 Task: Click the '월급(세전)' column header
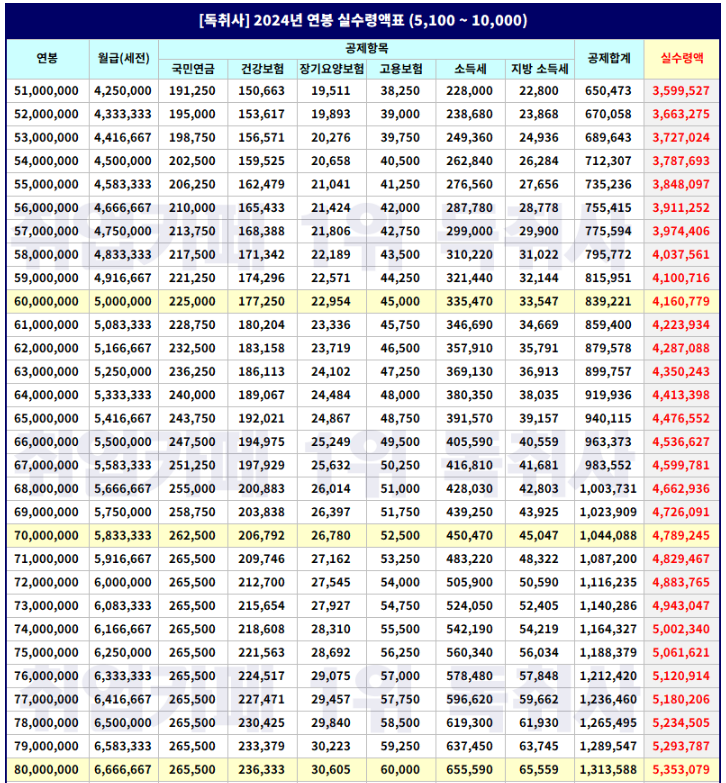(x=123, y=58)
